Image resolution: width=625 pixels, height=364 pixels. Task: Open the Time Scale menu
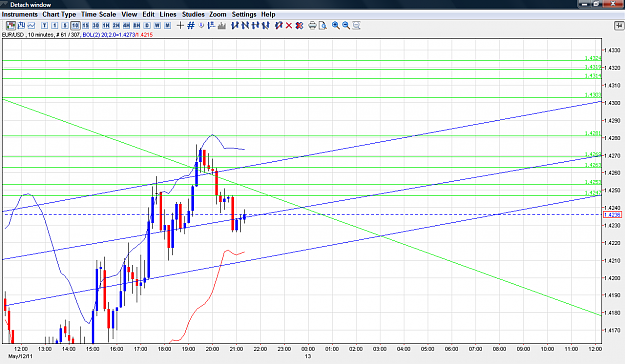tap(98, 14)
